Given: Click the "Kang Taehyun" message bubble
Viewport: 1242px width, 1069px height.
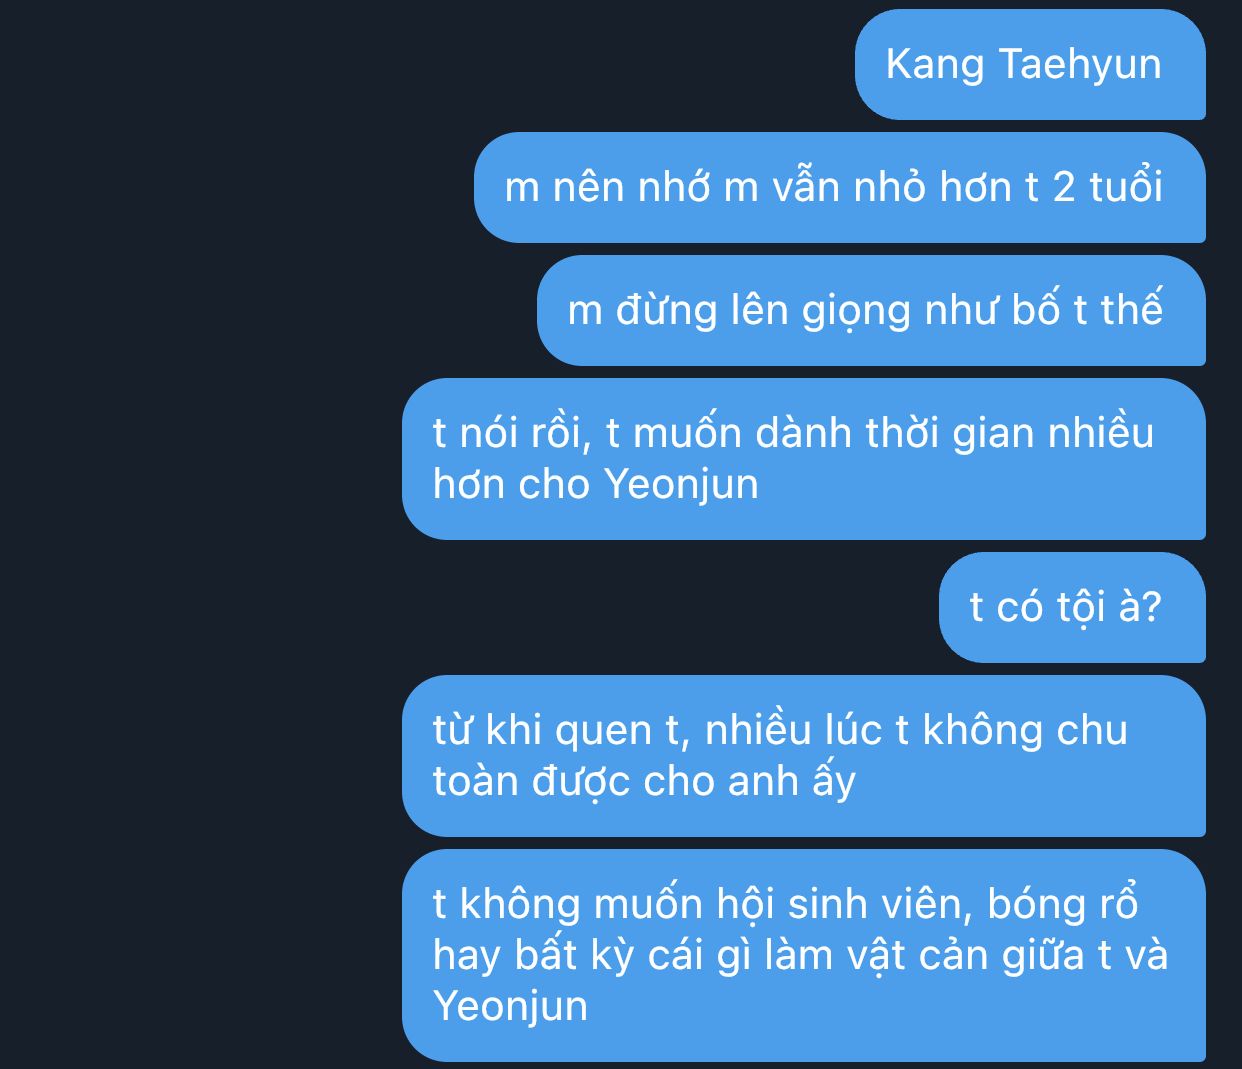Looking at the screenshot, I should click(x=1030, y=65).
